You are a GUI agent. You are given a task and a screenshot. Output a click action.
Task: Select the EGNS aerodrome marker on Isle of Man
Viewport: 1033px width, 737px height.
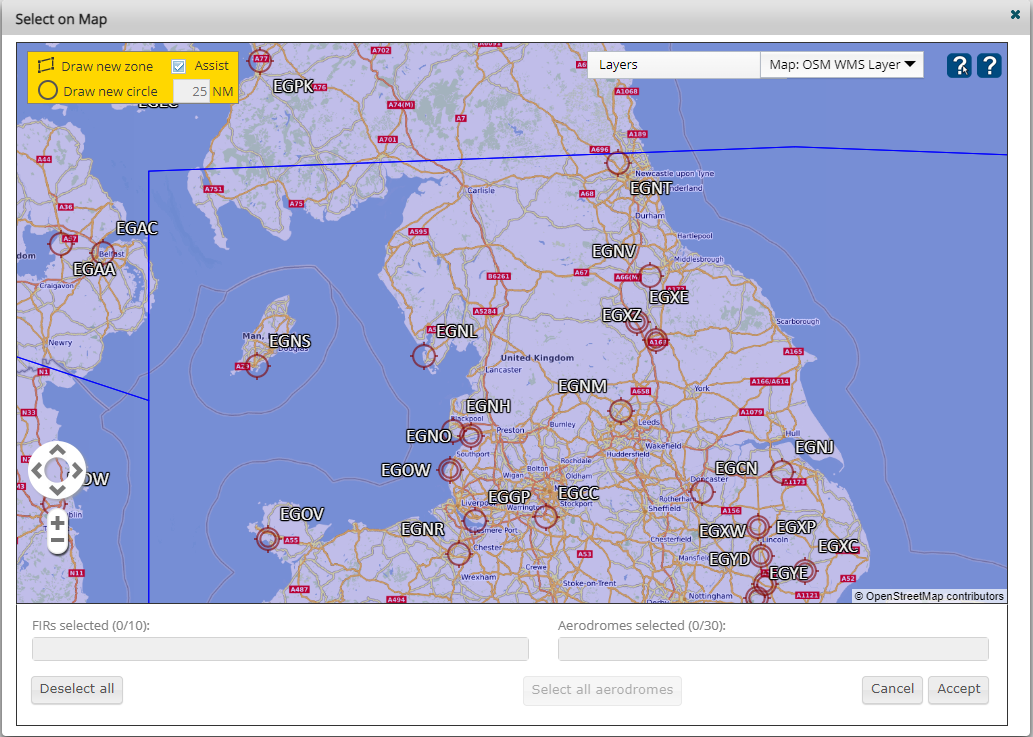tap(257, 366)
